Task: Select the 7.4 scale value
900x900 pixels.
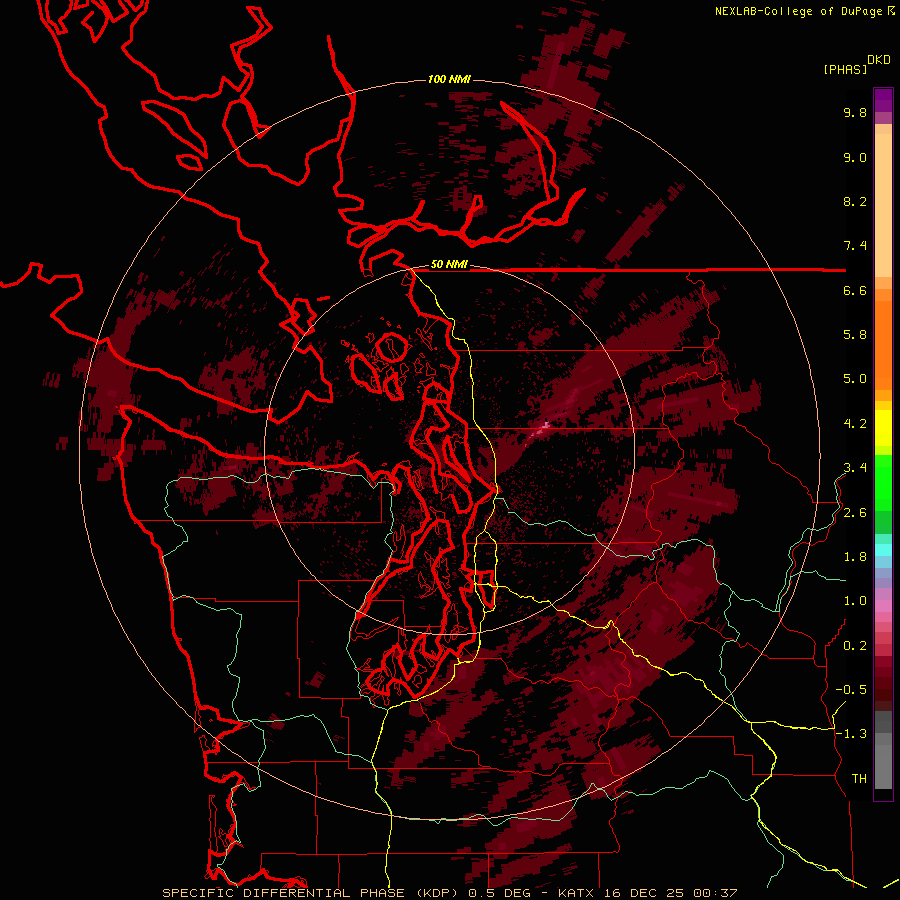Action: pyautogui.click(x=855, y=246)
